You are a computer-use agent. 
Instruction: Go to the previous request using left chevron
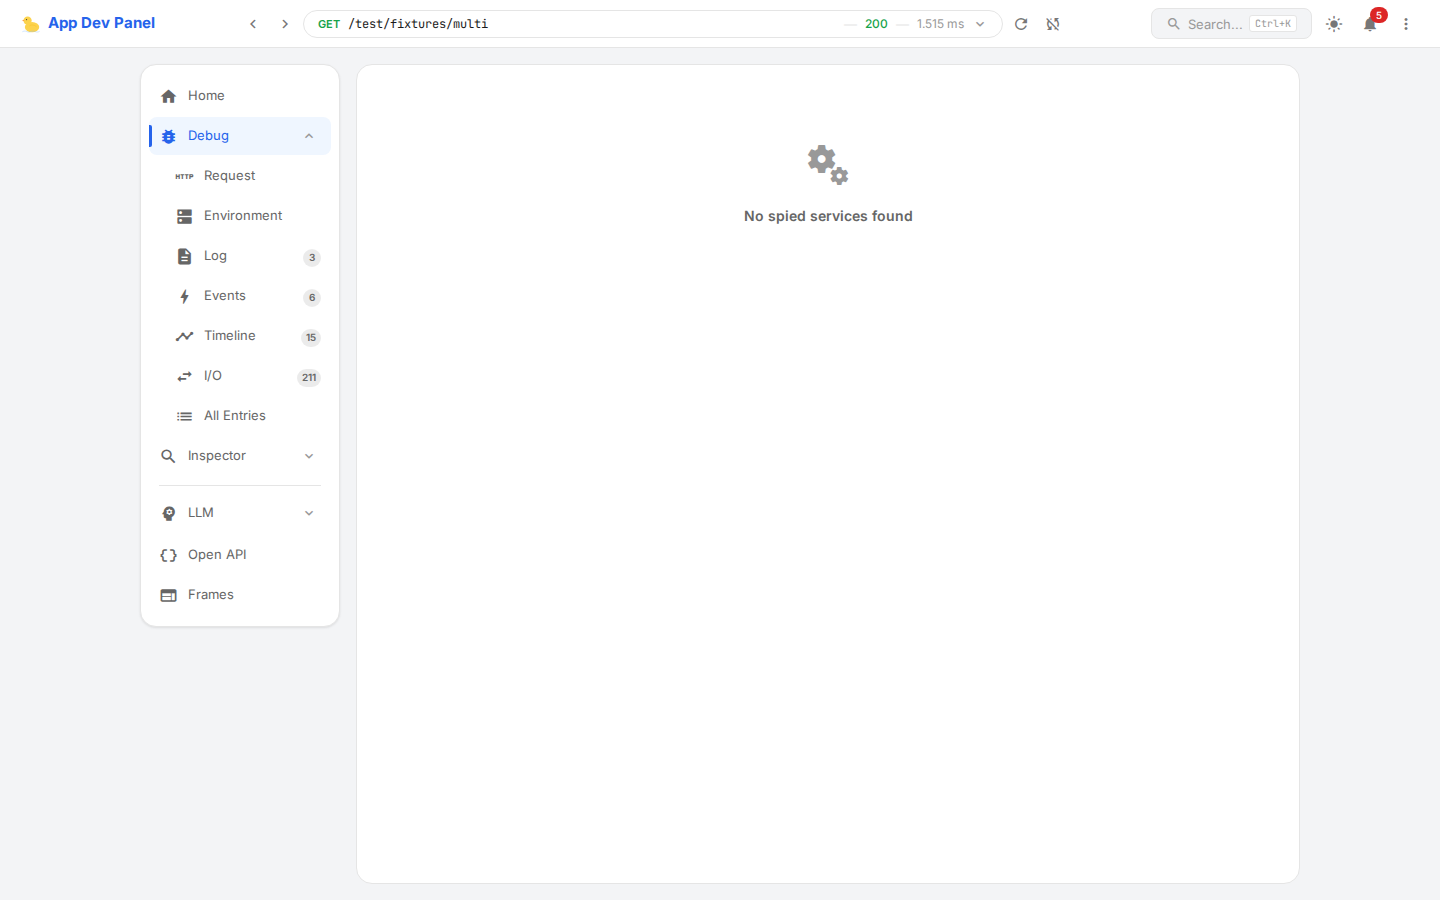pyautogui.click(x=253, y=24)
